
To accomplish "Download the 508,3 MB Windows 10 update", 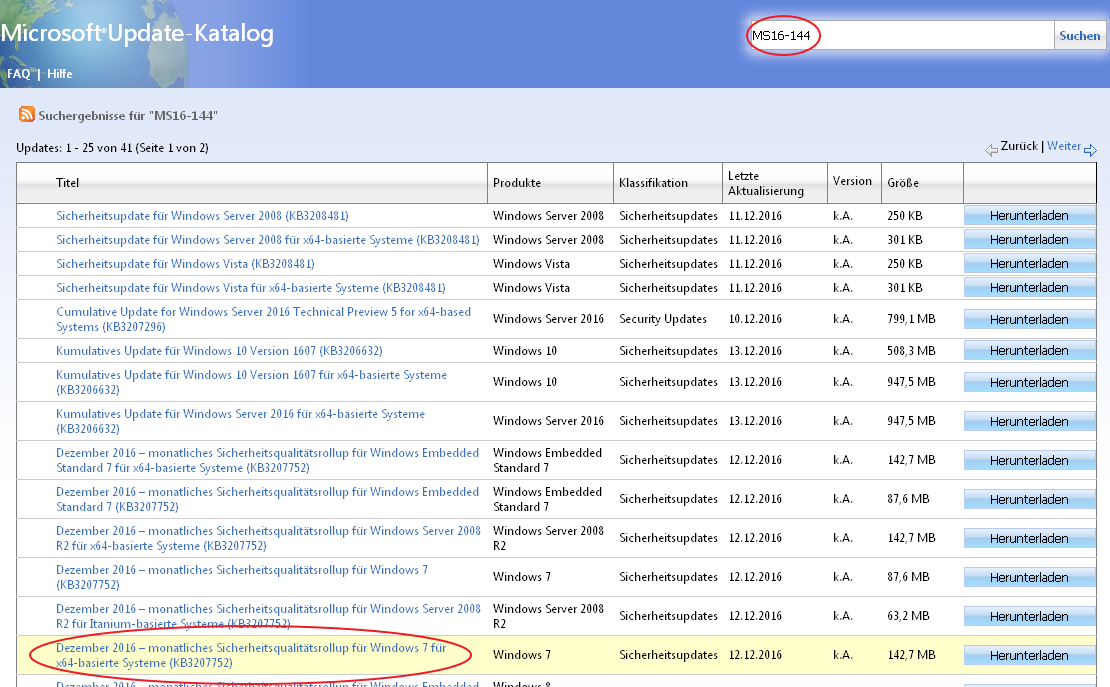I will tap(1029, 351).
